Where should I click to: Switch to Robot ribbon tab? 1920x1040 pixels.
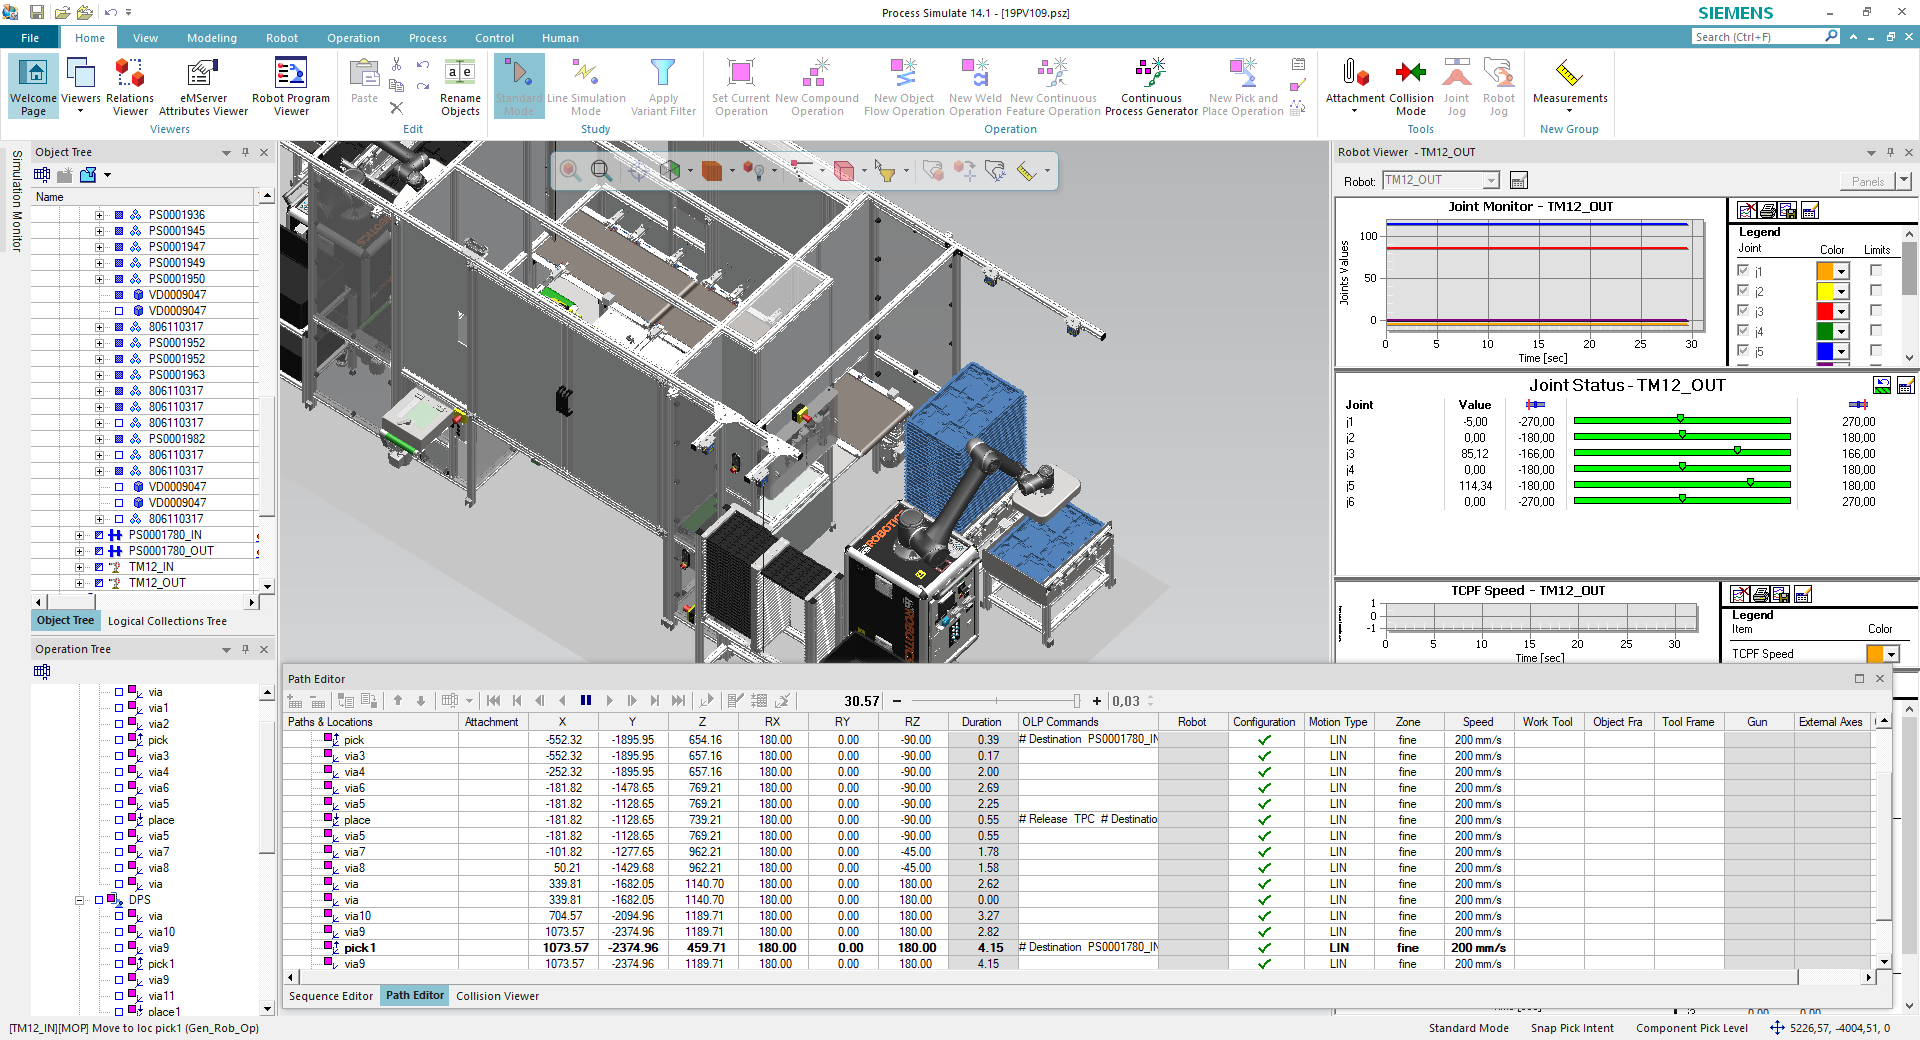[x=282, y=38]
